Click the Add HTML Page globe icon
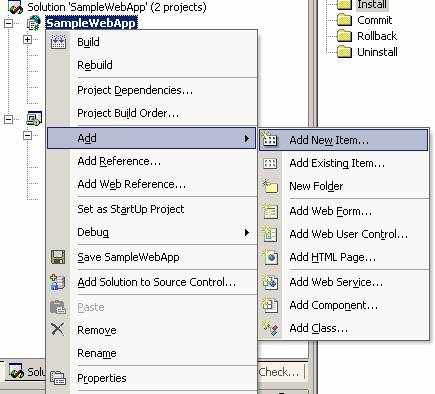435x394 pixels. point(270,257)
